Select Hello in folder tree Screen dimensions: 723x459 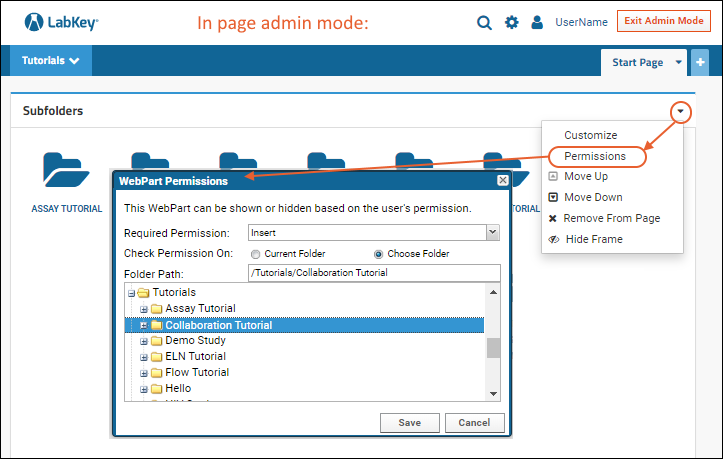click(178, 388)
